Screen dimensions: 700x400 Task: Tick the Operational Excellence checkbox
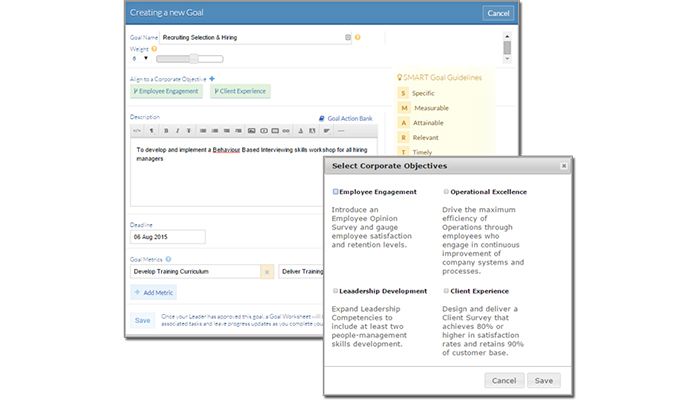446,191
